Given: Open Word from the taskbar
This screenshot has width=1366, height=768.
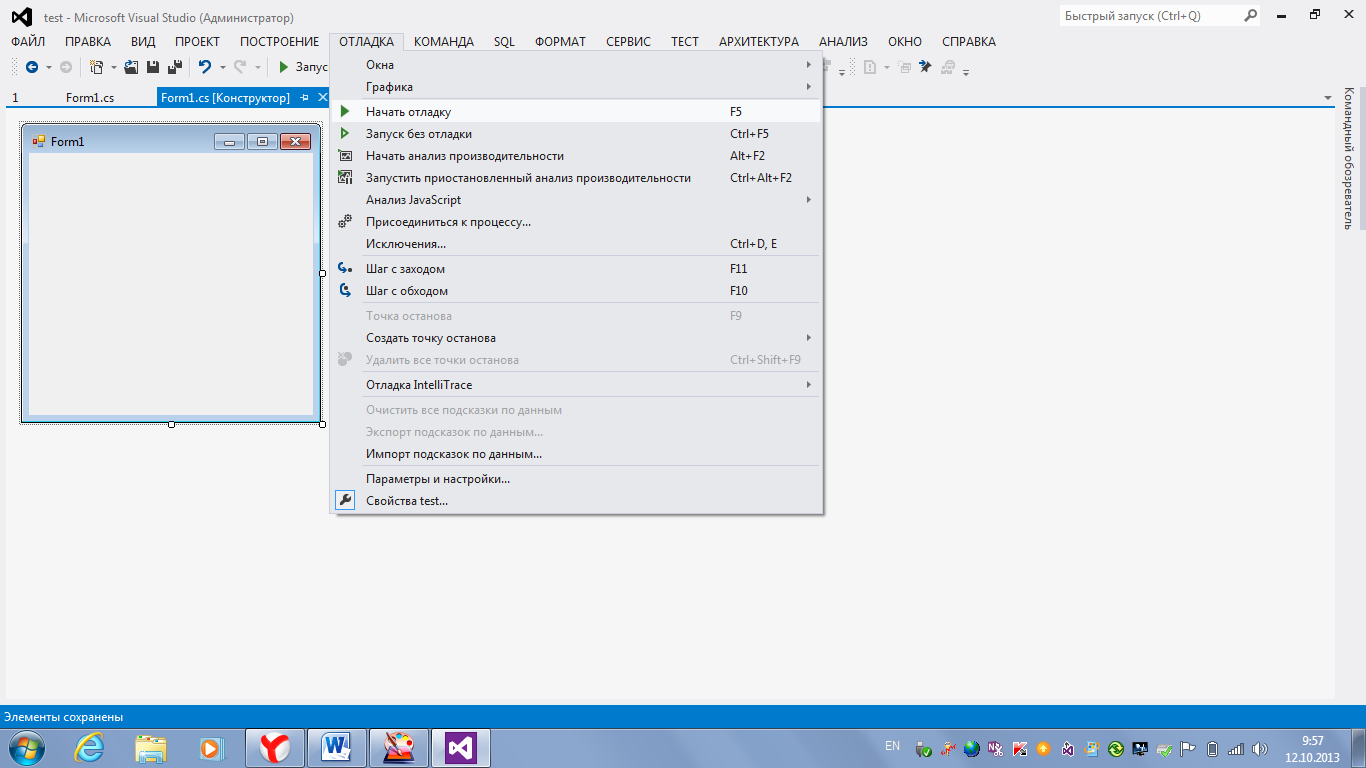Looking at the screenshot, I should tap(337, 747).
